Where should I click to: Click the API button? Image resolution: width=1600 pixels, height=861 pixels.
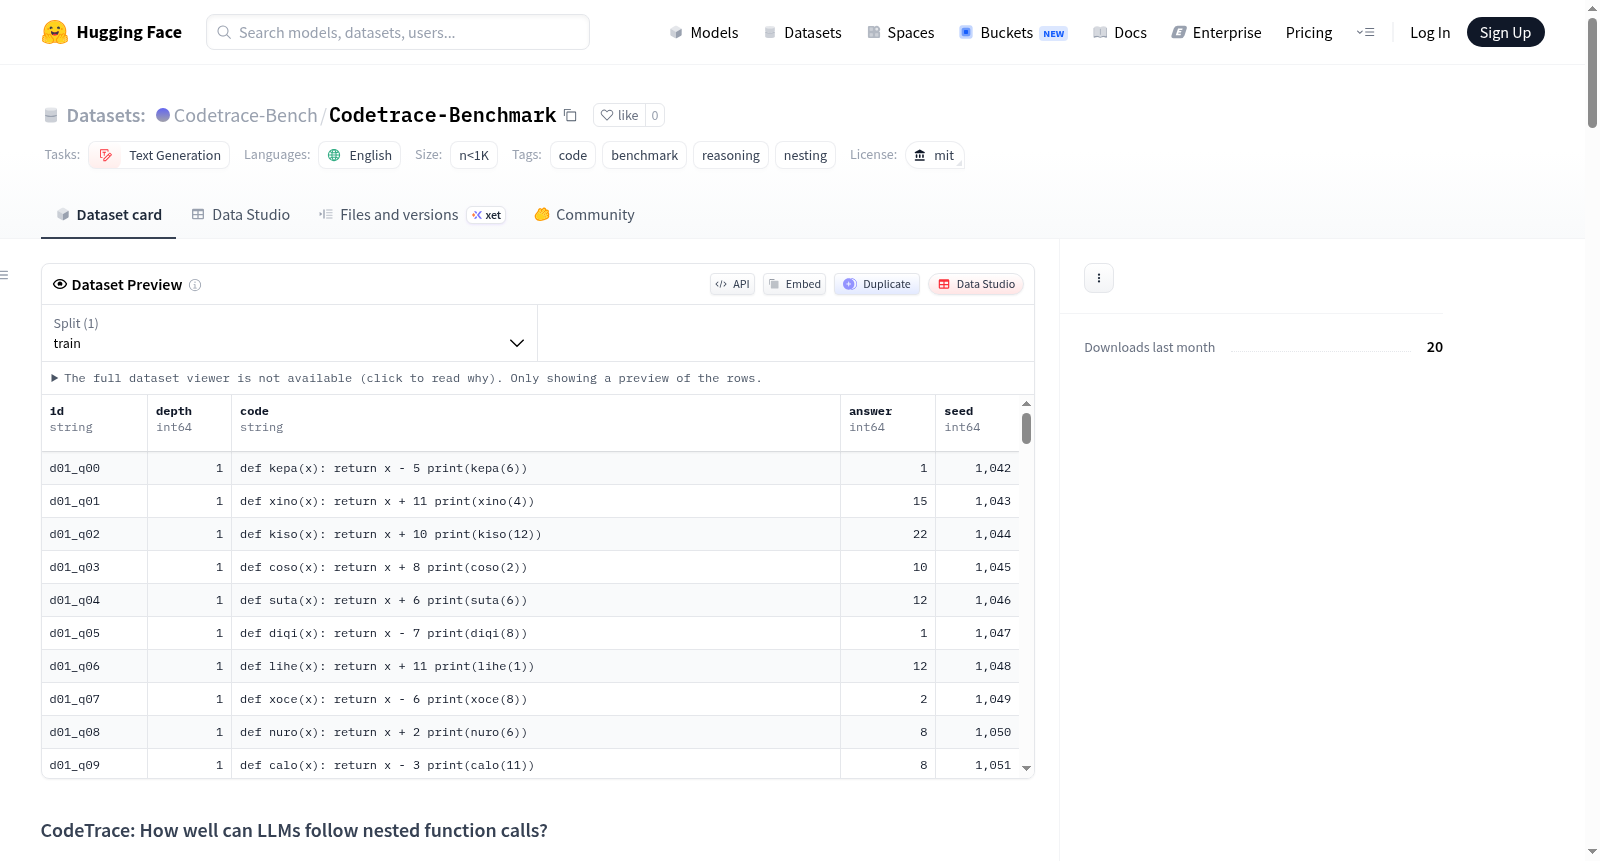[x=732, y=284]
